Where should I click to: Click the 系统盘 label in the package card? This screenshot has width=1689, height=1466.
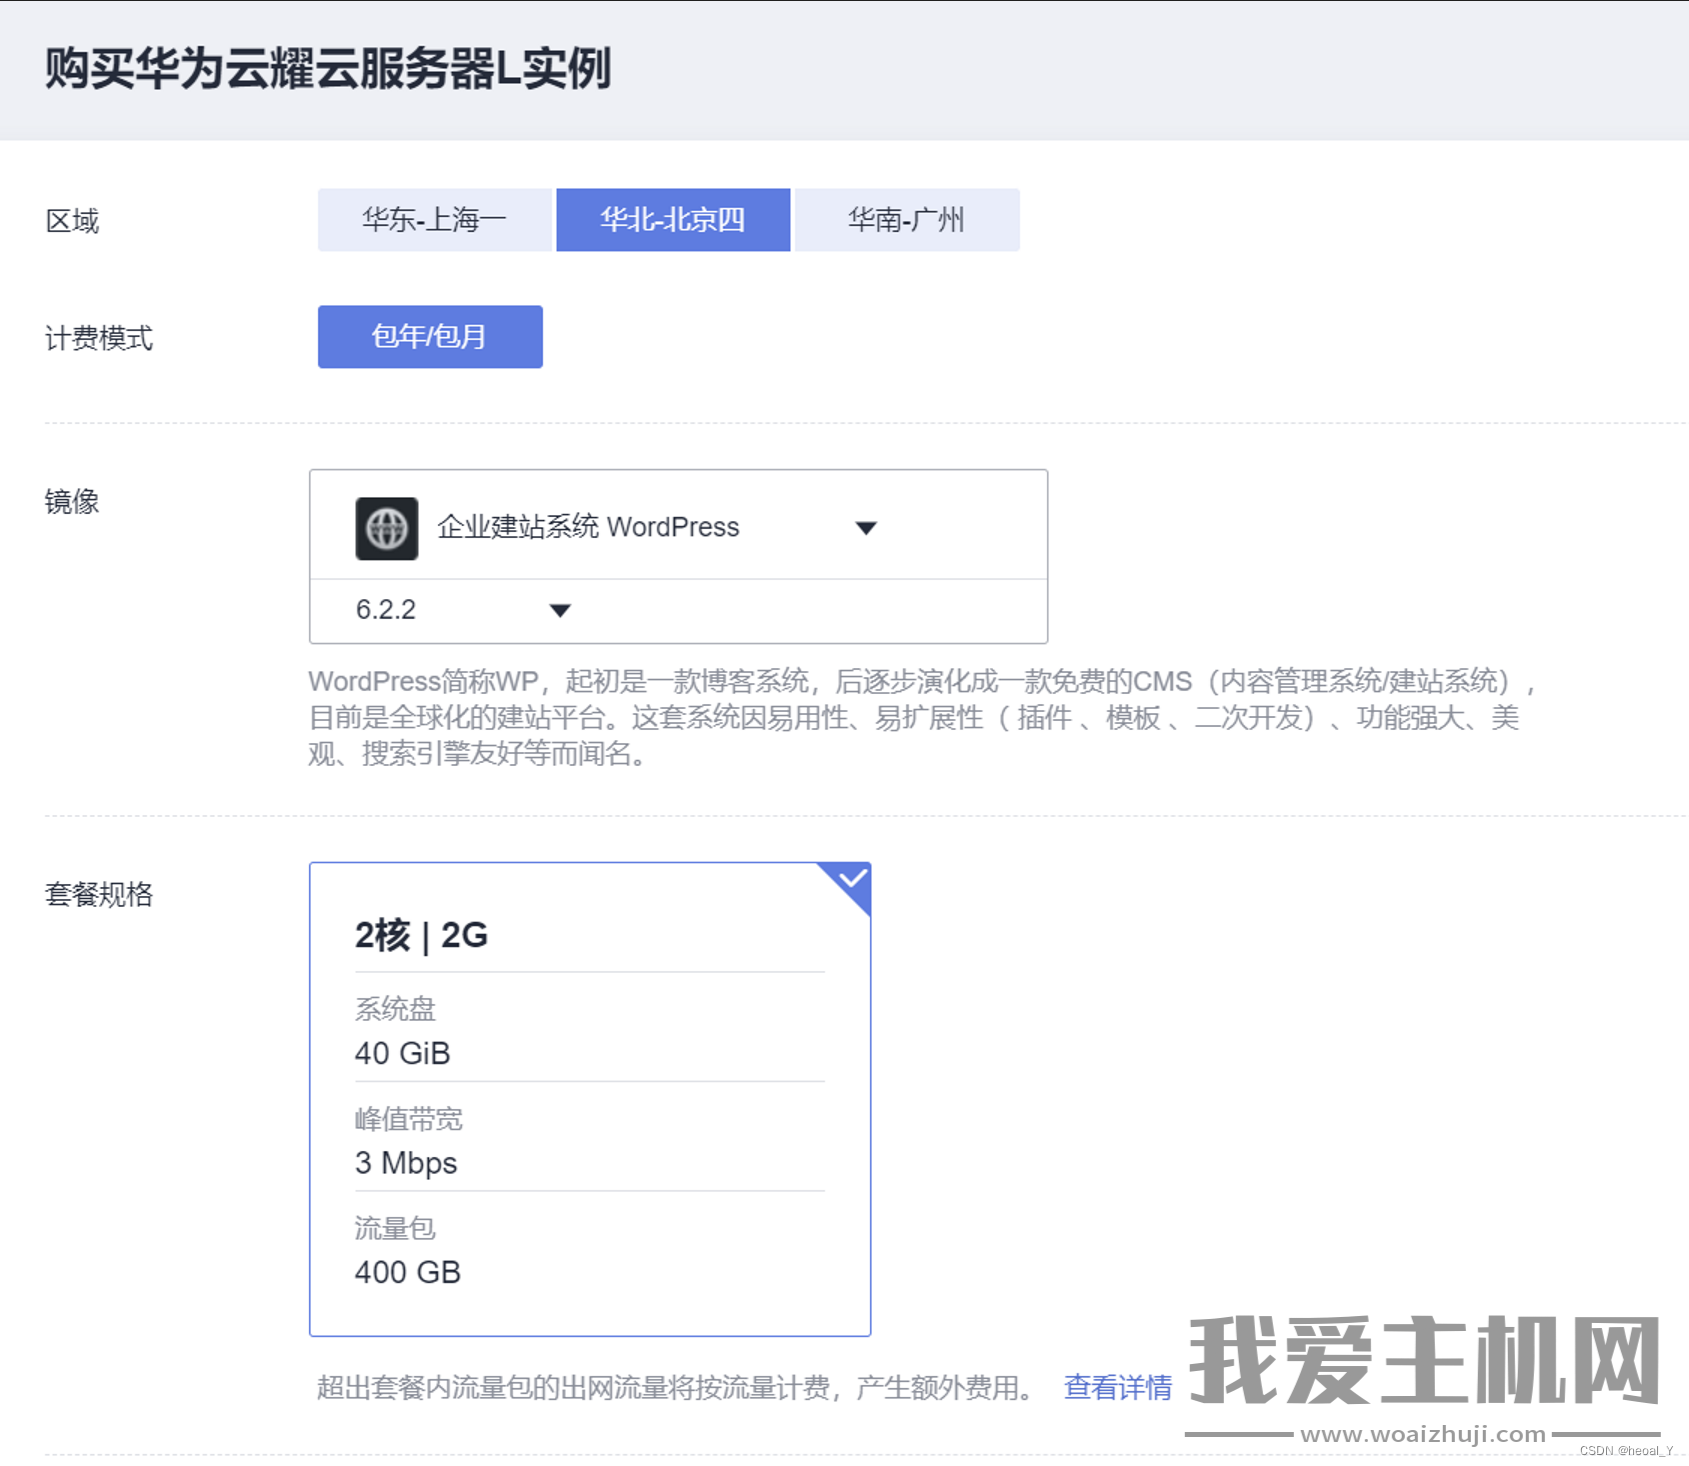396,1009
